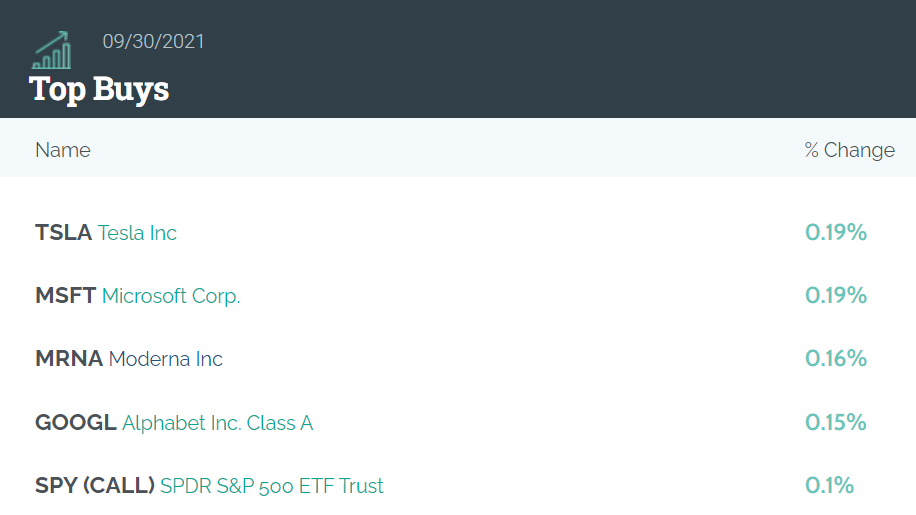Click the Name column header
Image resolution: width=916 pixels, height=515 pixels.
[x=63, y=150]
